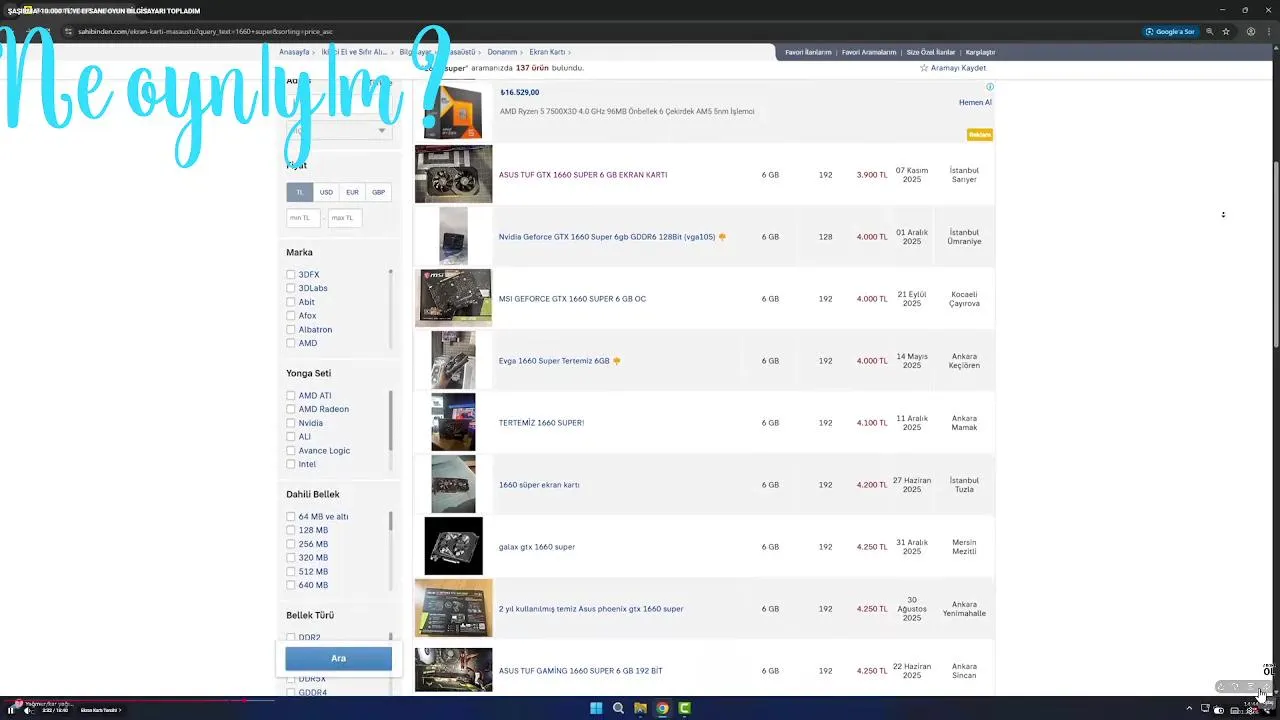Tick the 3DFX brand checkbox
1280x720 pixels.
coord(291,274)
